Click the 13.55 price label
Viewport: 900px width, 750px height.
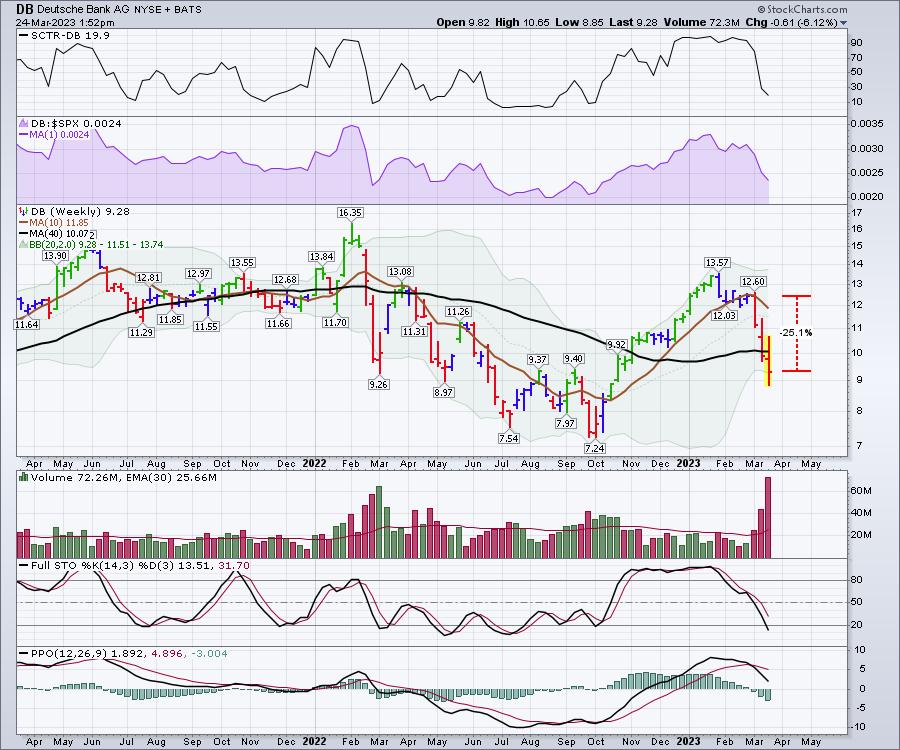click(242, 263)
